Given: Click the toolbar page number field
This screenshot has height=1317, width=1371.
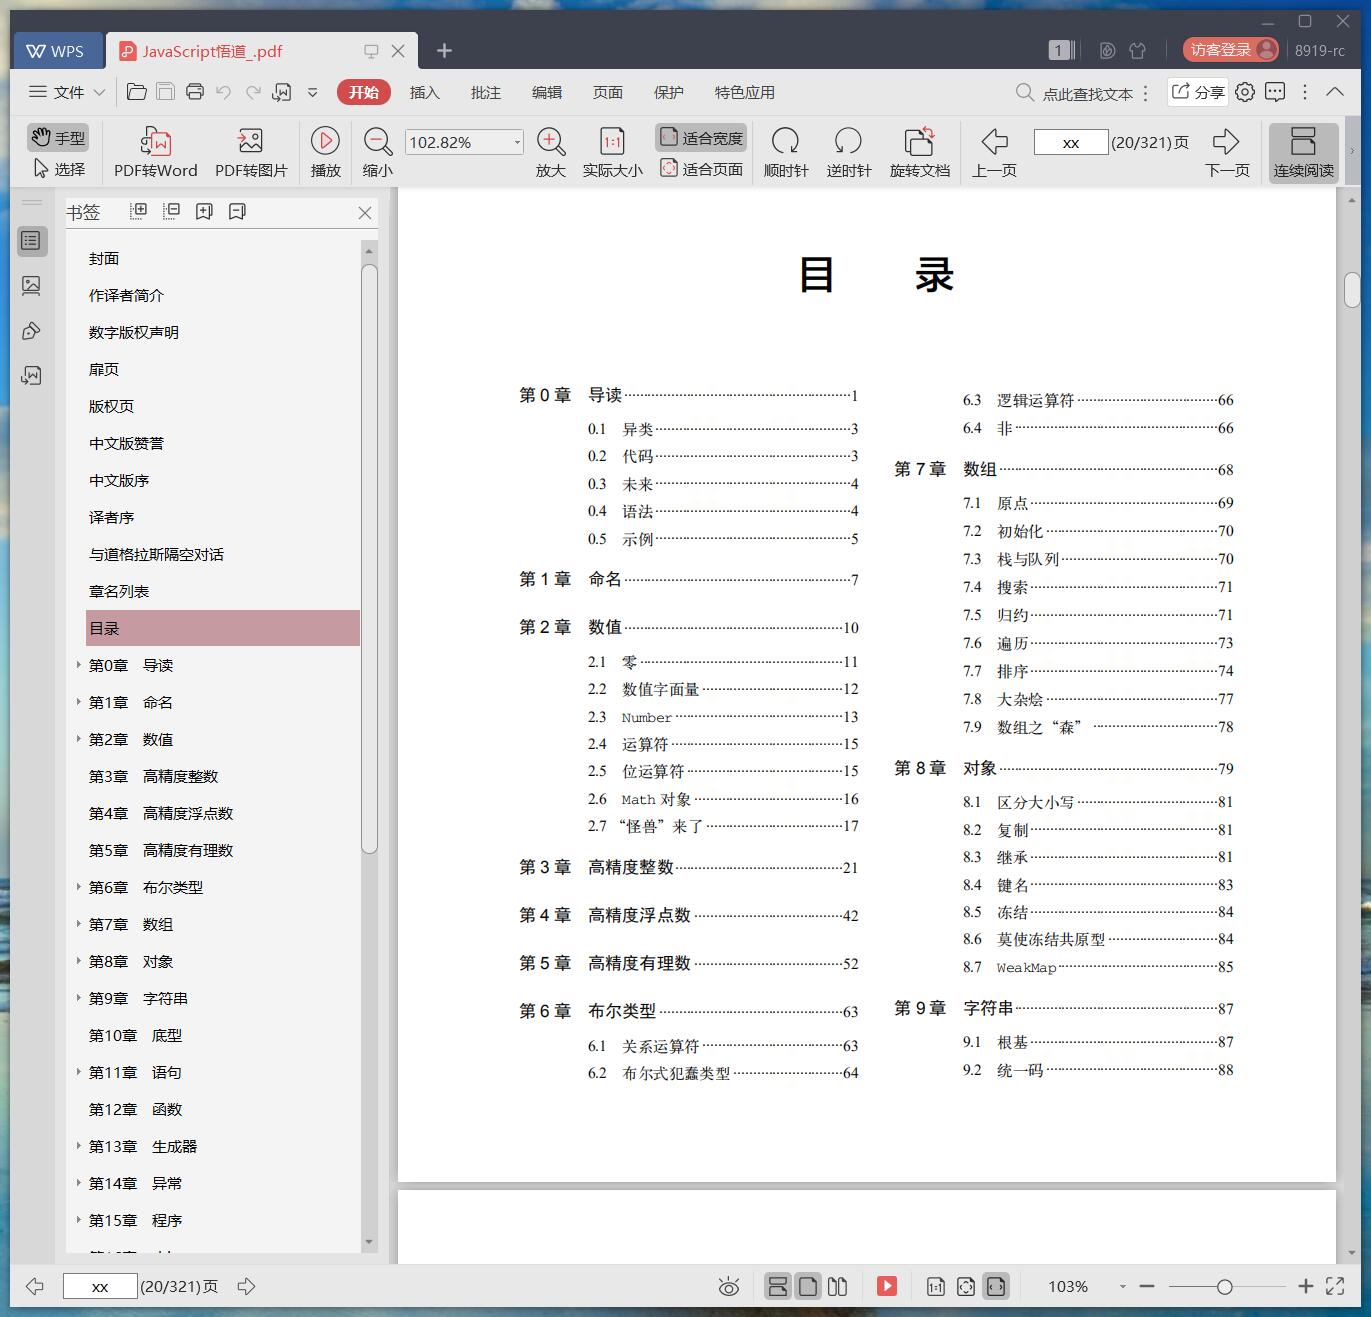Looking at the screenshot, I should click(1071, 142).
